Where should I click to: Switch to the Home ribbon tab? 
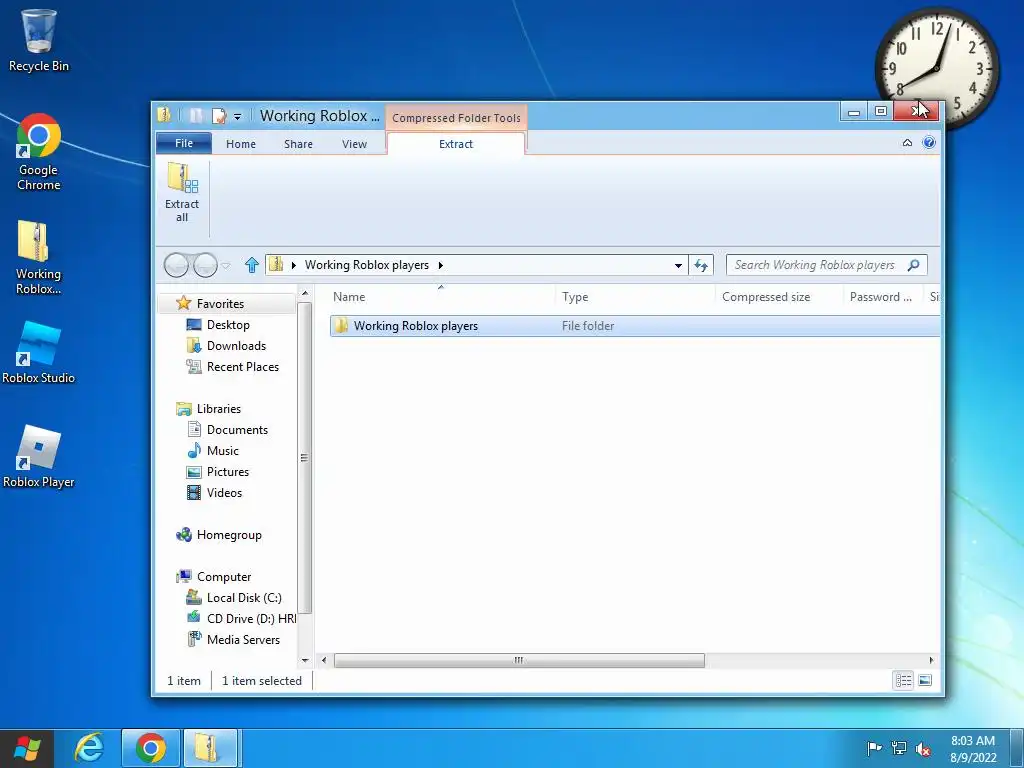click(241, 144)
